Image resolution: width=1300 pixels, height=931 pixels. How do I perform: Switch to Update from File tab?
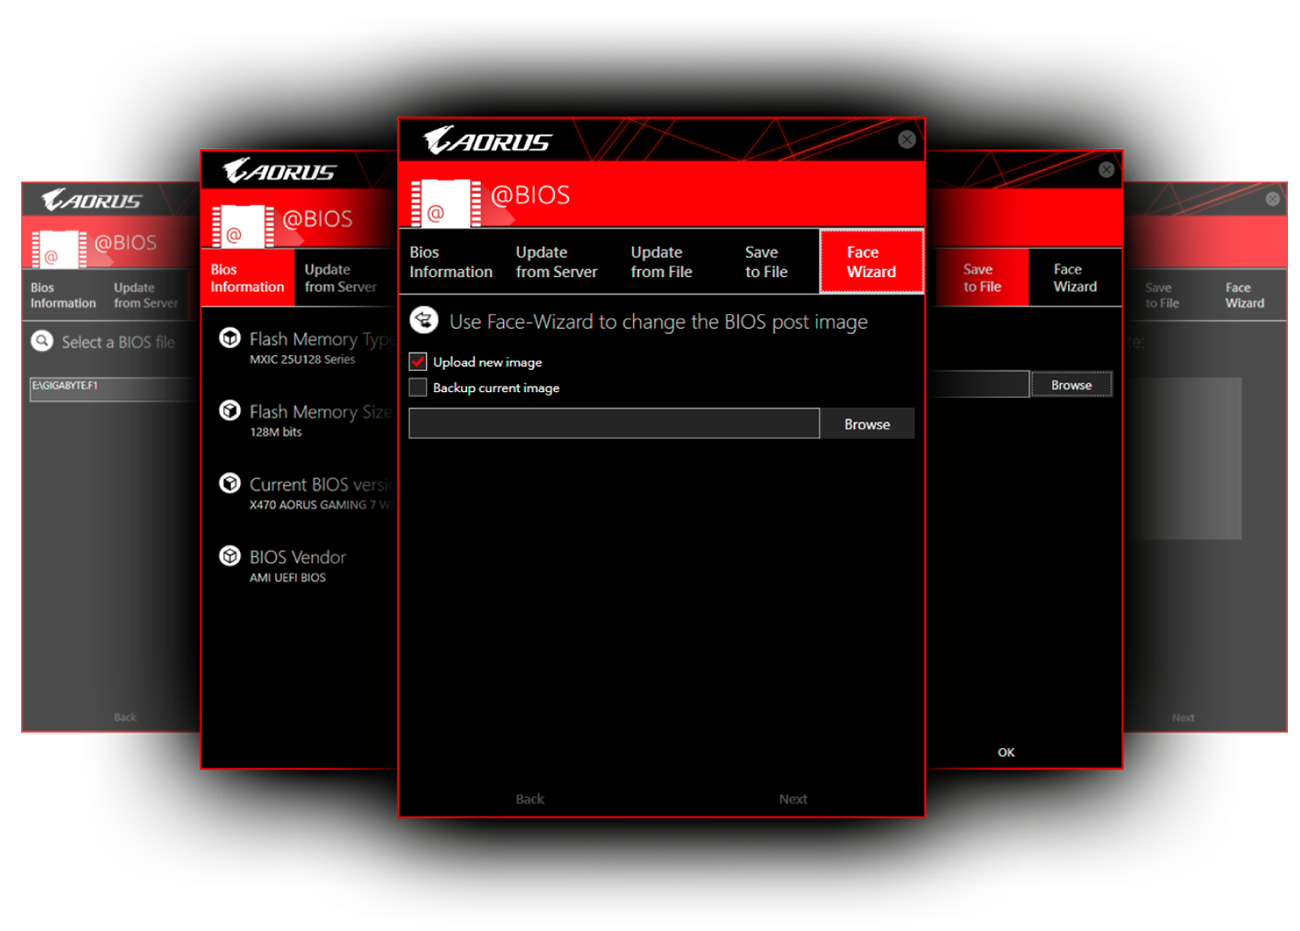point(661,262)
